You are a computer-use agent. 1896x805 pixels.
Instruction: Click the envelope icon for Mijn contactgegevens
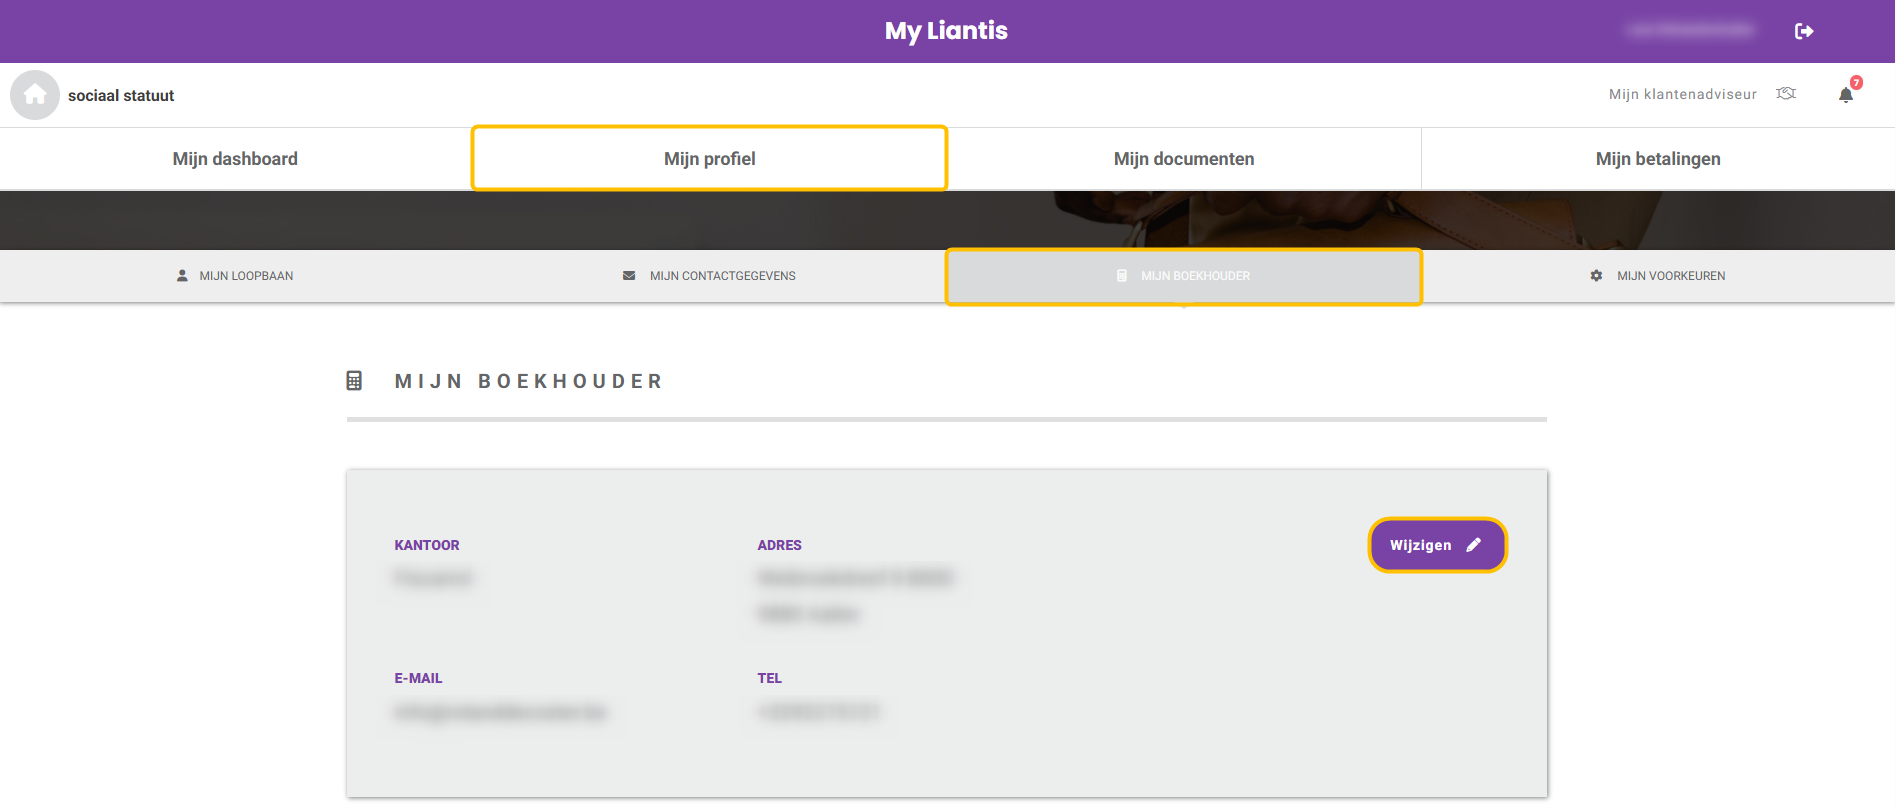point(629,276)
